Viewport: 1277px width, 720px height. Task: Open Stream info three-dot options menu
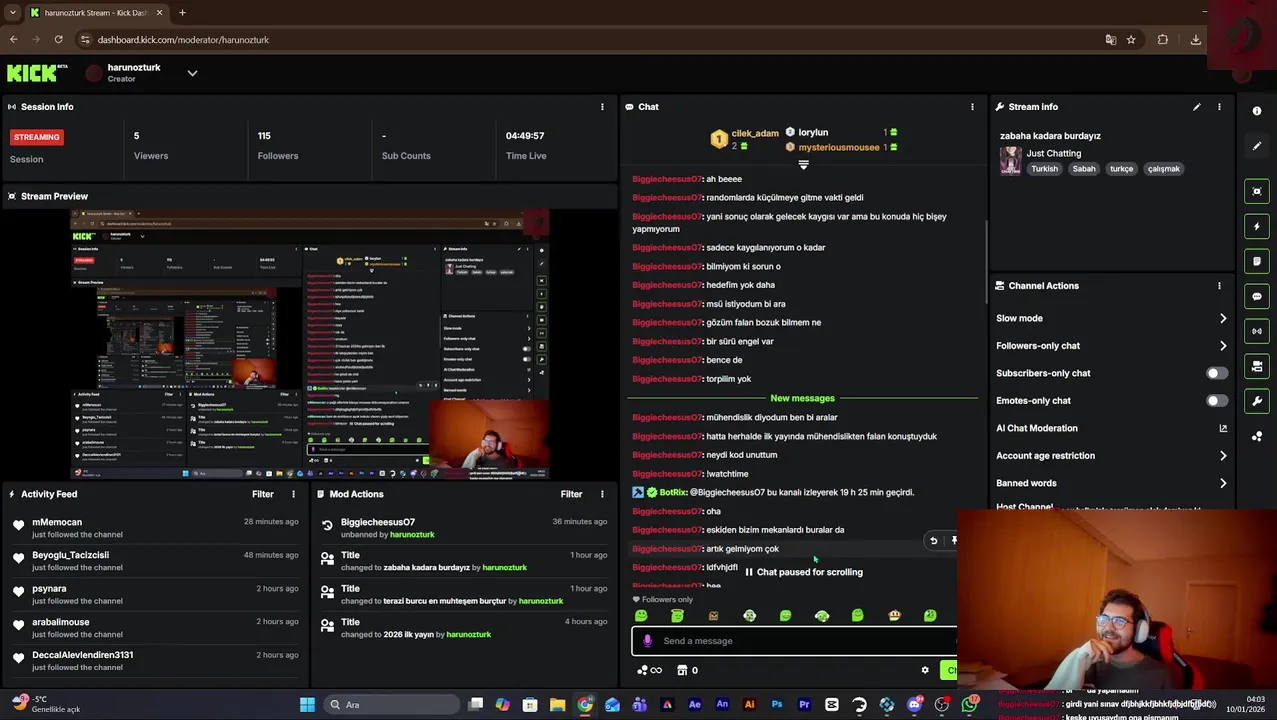(x=1219, y=107)
